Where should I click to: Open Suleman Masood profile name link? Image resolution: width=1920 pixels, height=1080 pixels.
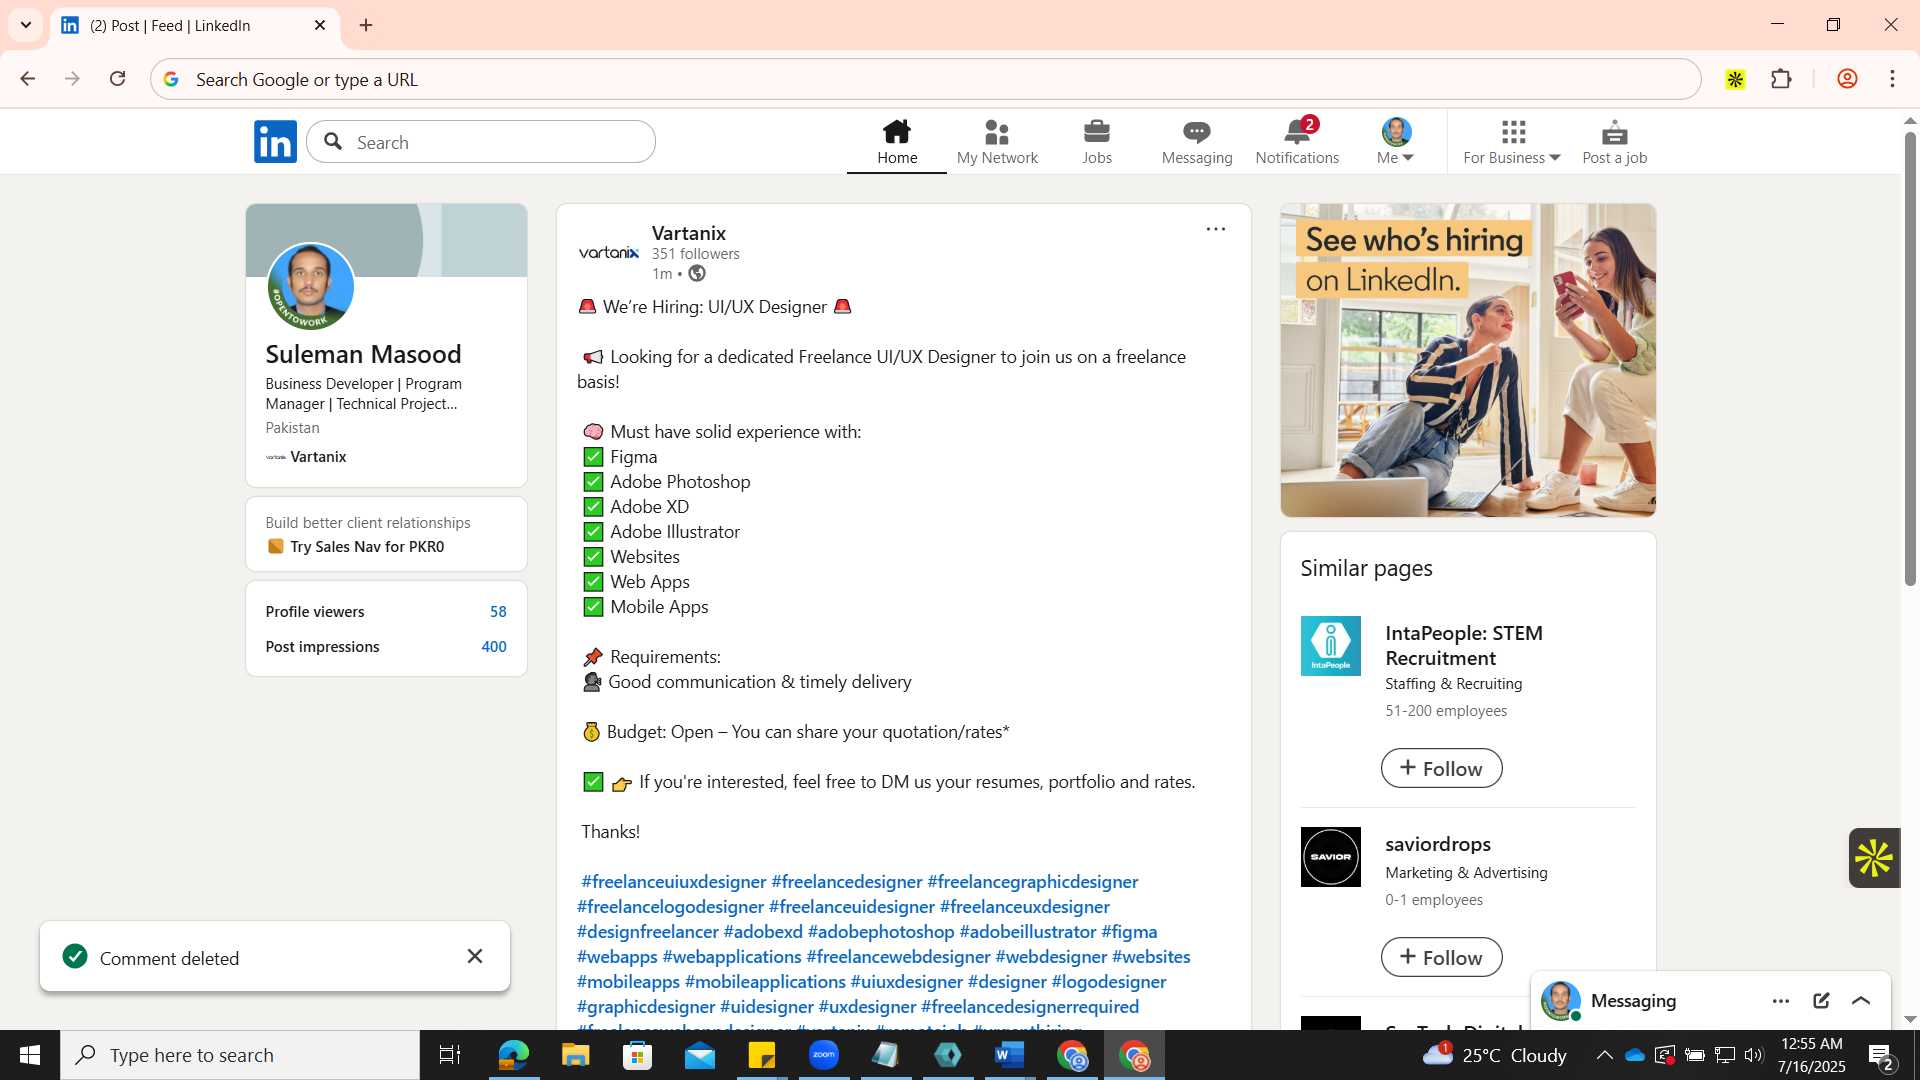click(363, 354)
